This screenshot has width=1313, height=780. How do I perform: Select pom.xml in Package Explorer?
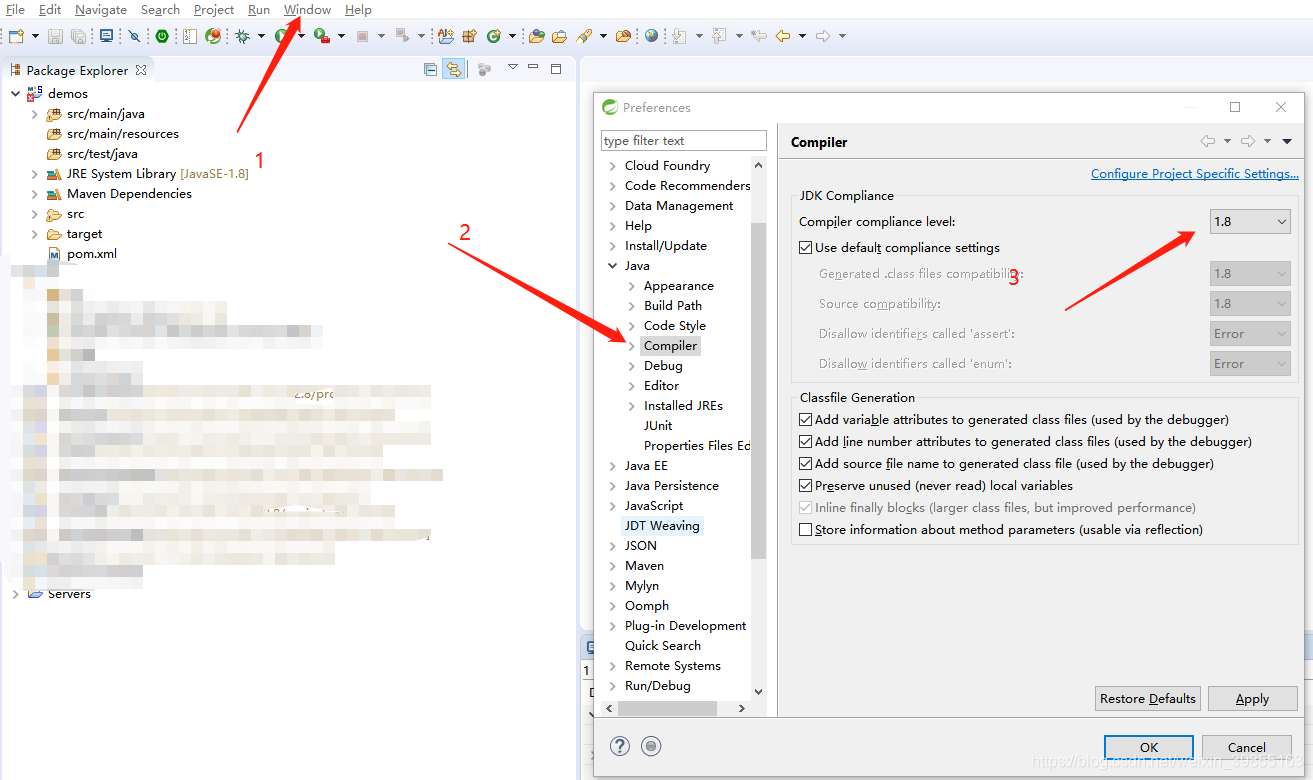[x=92, y=253]
